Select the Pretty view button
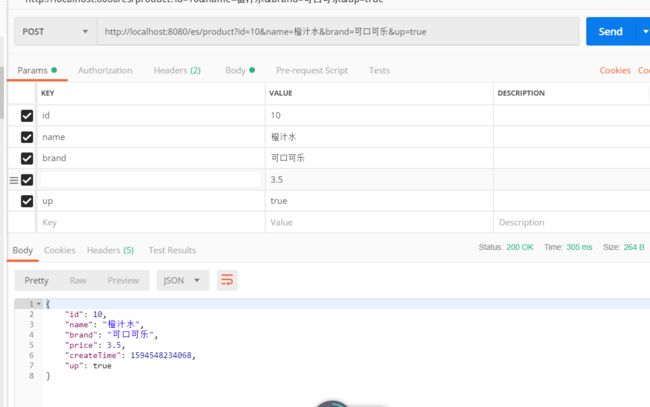The width and height of the screenshot is (650, 407). coord(36,281)
